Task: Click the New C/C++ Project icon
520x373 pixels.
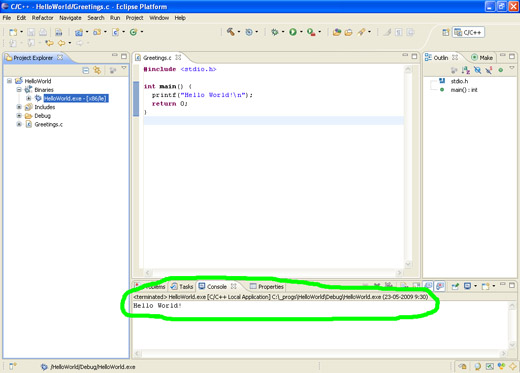Action: pyautogui.click(x=79, y=32)
